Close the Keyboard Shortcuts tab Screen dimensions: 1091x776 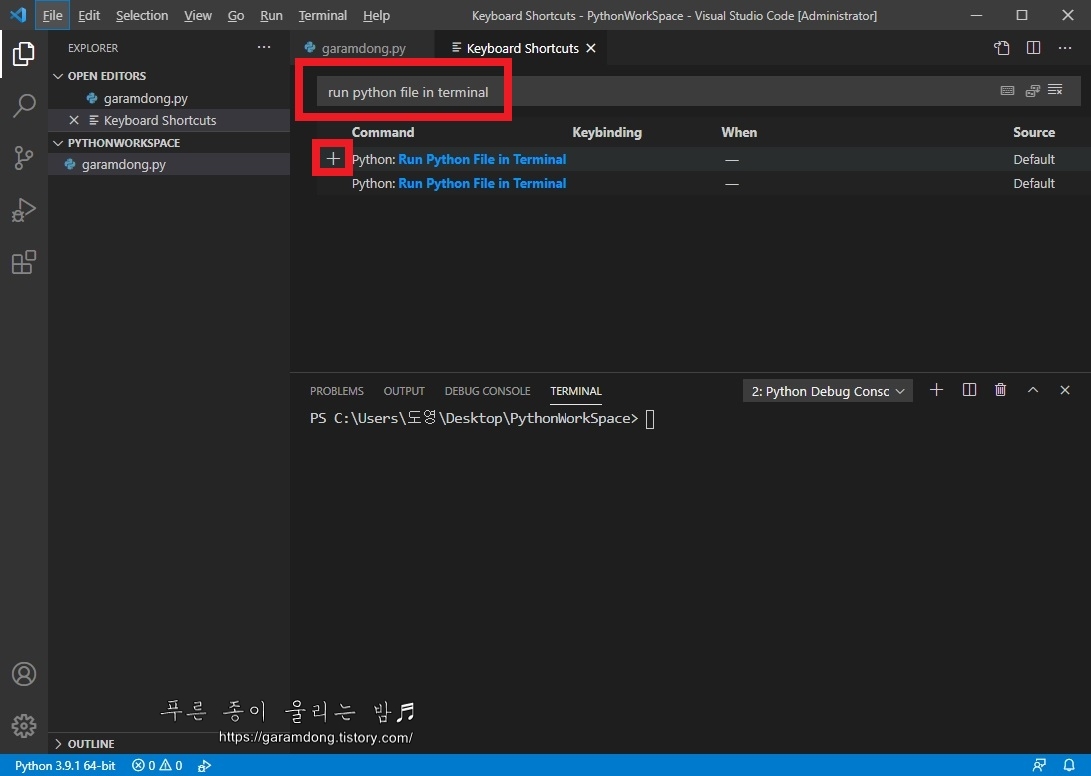click(x=591, y=48)
